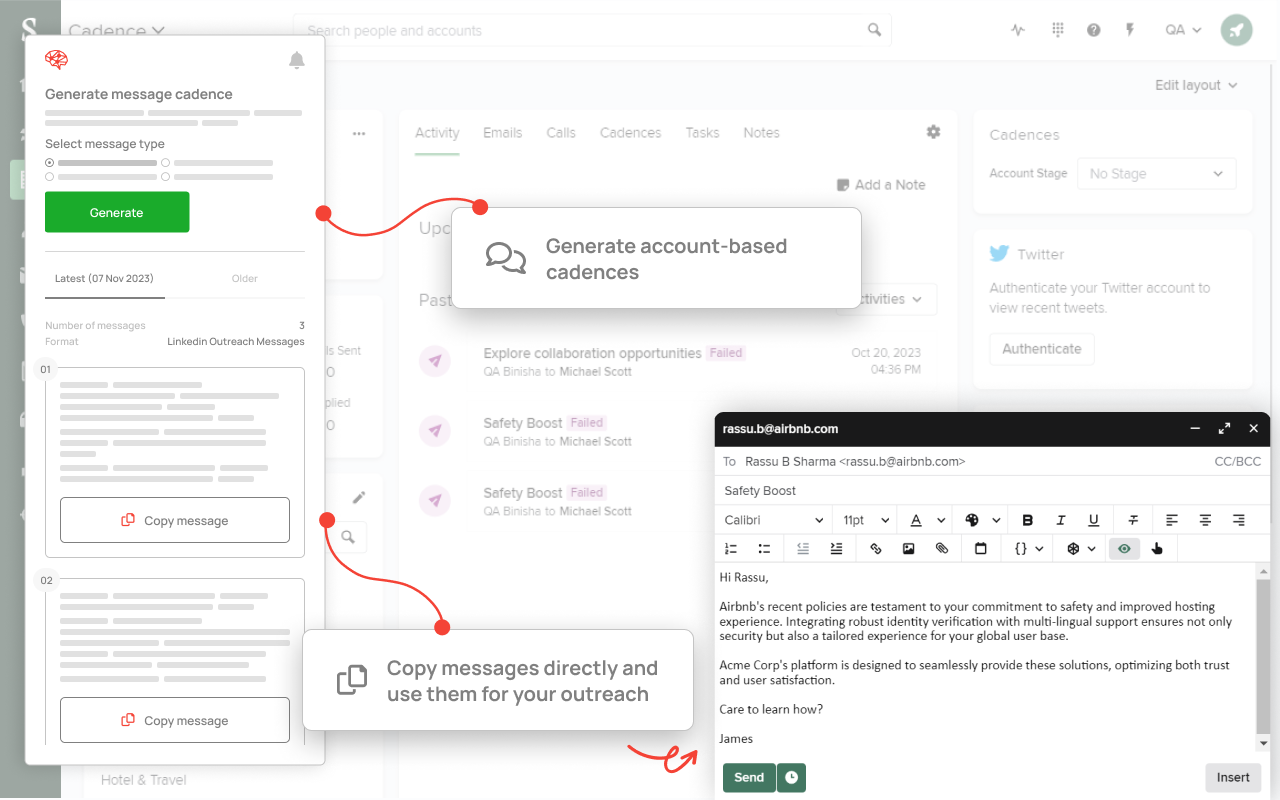Switch to the Notes tab

(x=761, y=133)
